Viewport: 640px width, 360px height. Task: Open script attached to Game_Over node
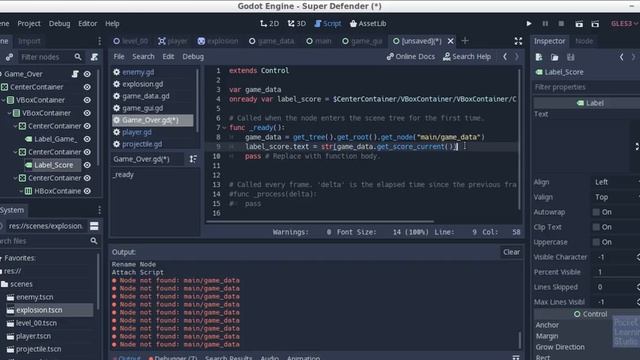pos(75,74)
